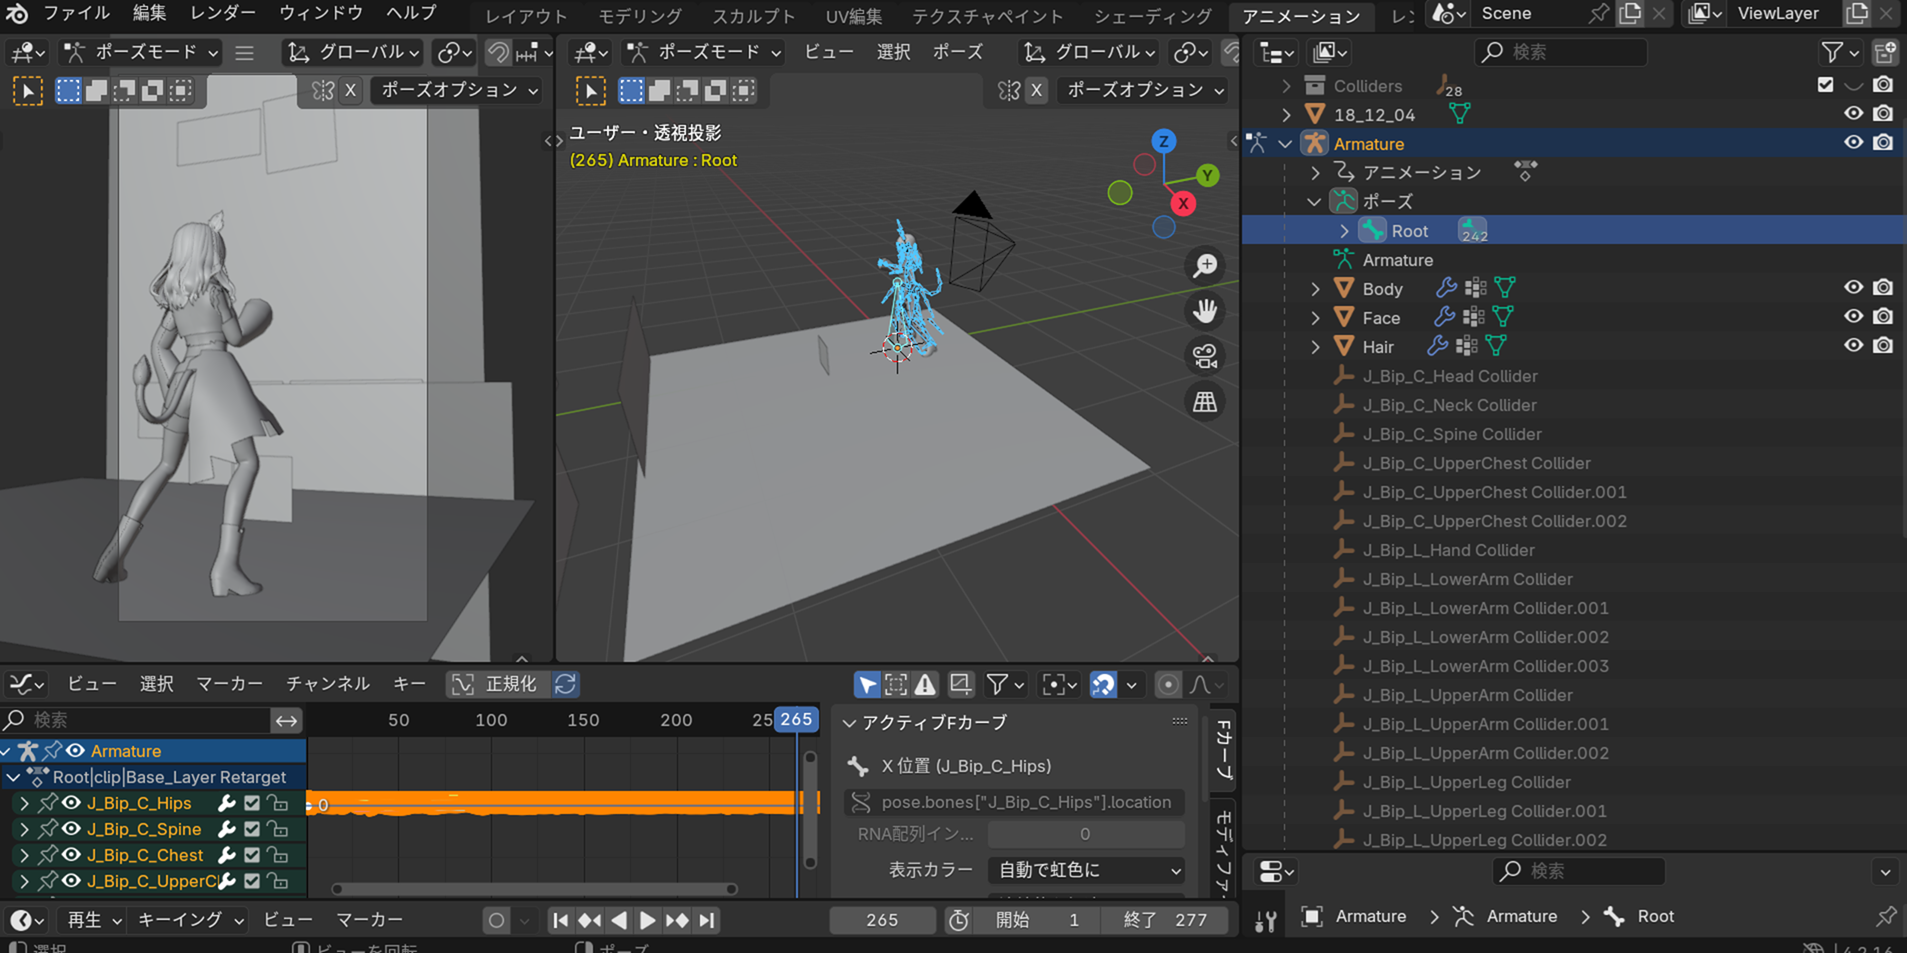Open the ファイル menu
Image resolution: width=1907 pixels, height=953 pixels.
76,13
